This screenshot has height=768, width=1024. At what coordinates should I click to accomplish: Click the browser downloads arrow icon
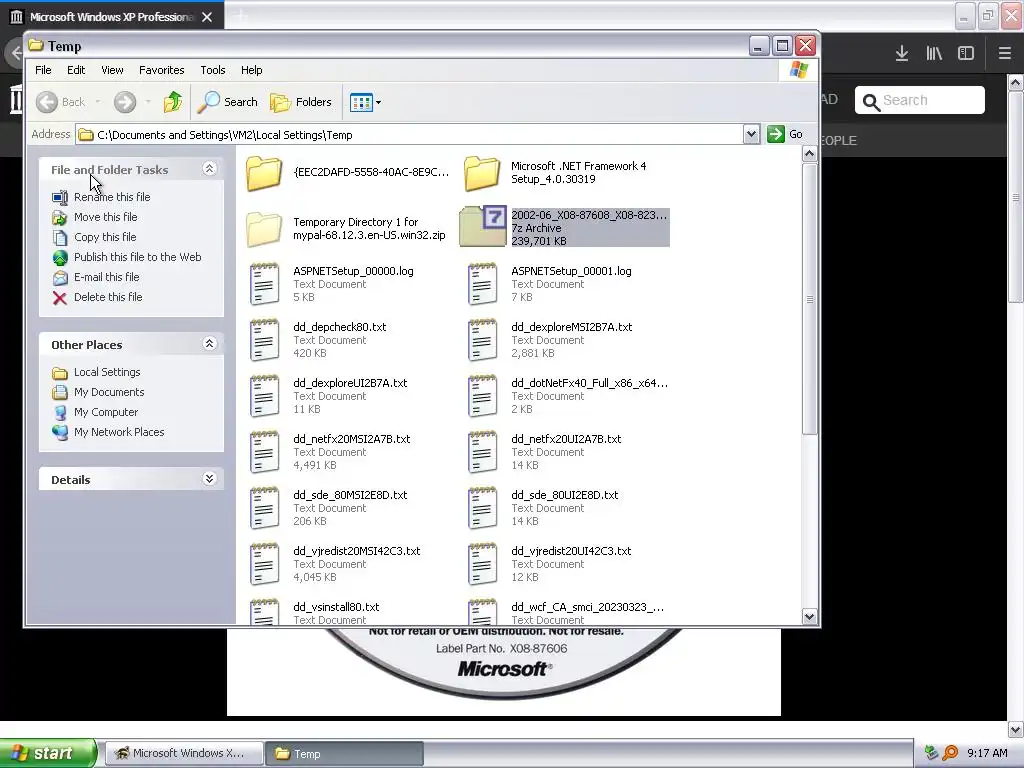902,54
